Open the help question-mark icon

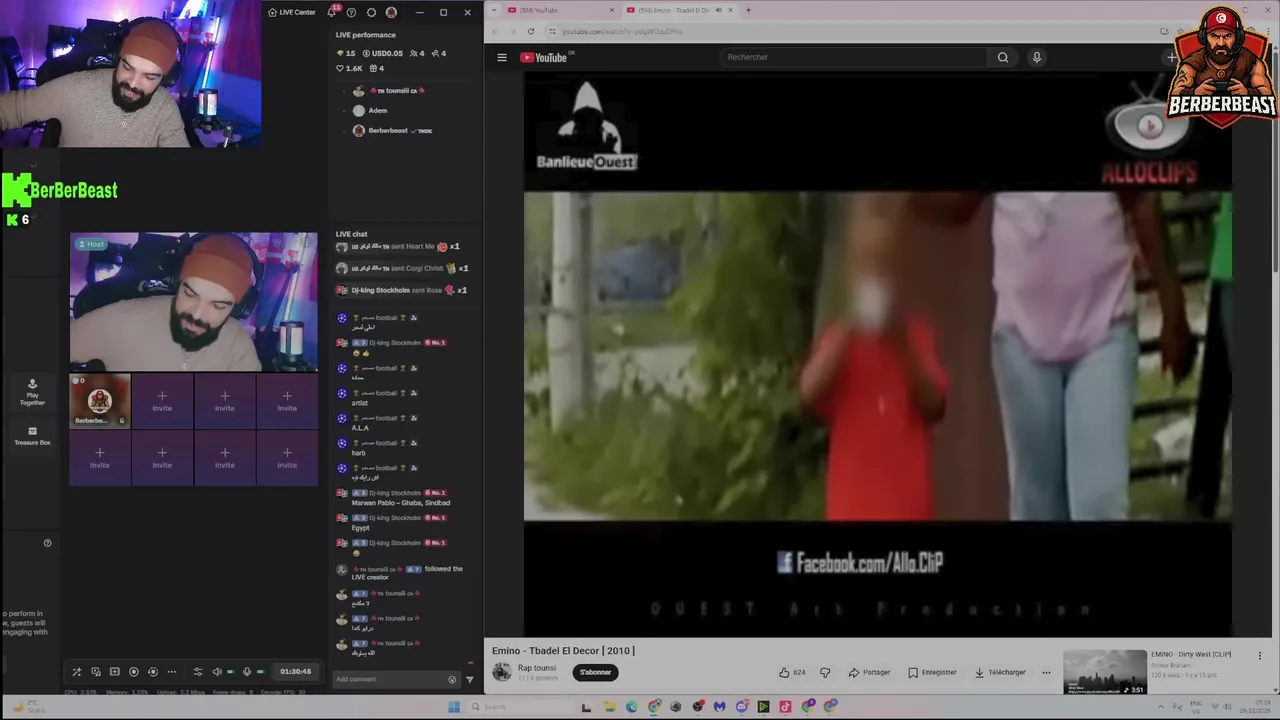351,12
